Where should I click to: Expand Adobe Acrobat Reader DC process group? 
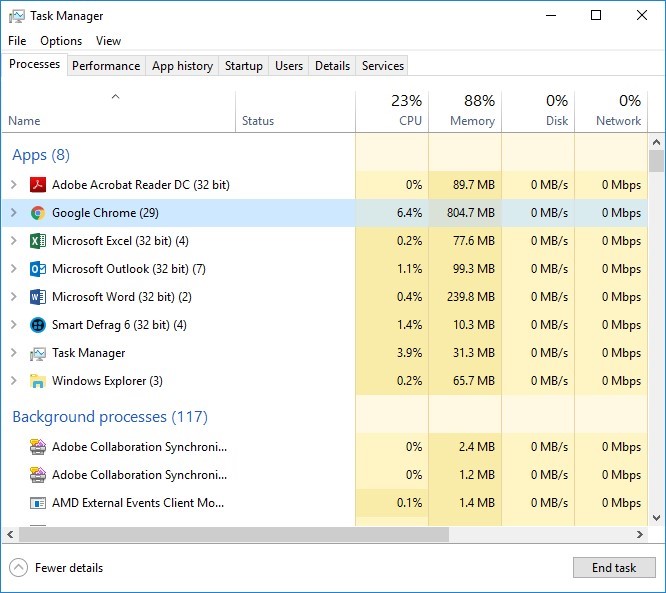click(14, 185)
